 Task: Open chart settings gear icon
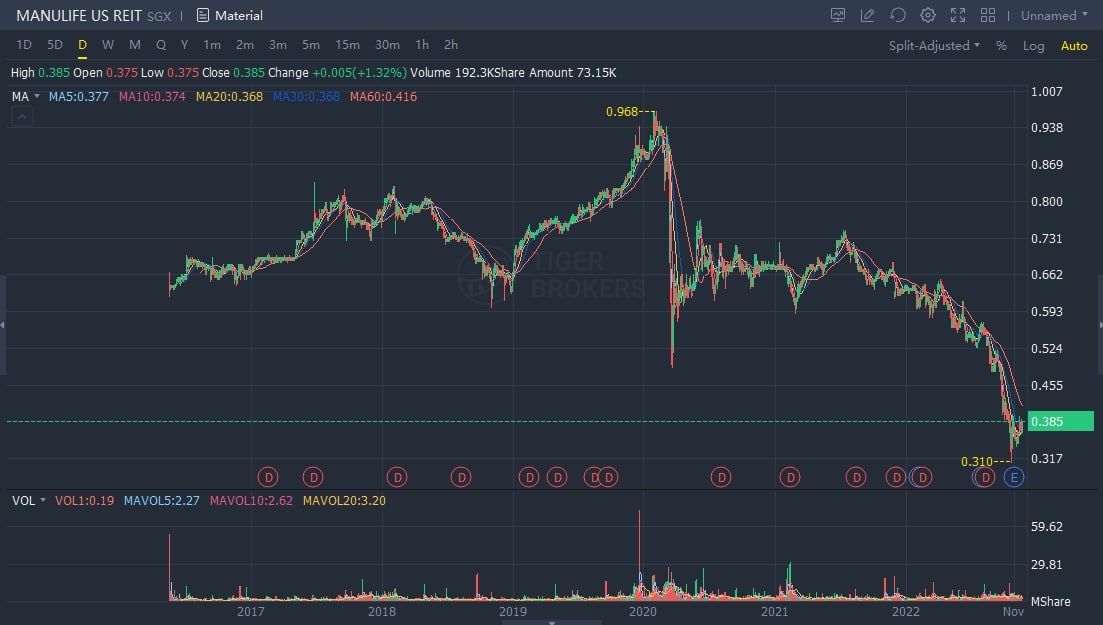pyautogui.click(x=928, y=15)
